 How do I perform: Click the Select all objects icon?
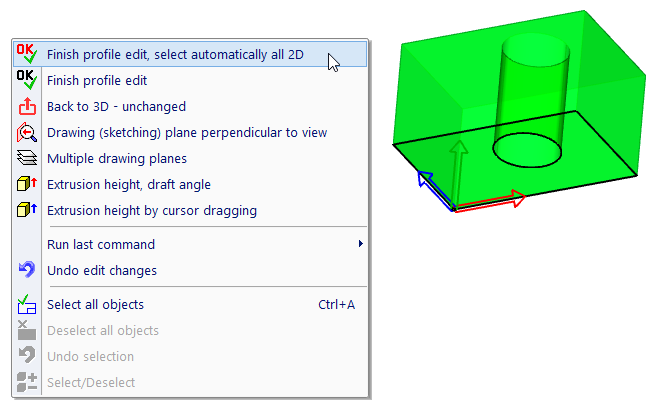pos(26,304)
